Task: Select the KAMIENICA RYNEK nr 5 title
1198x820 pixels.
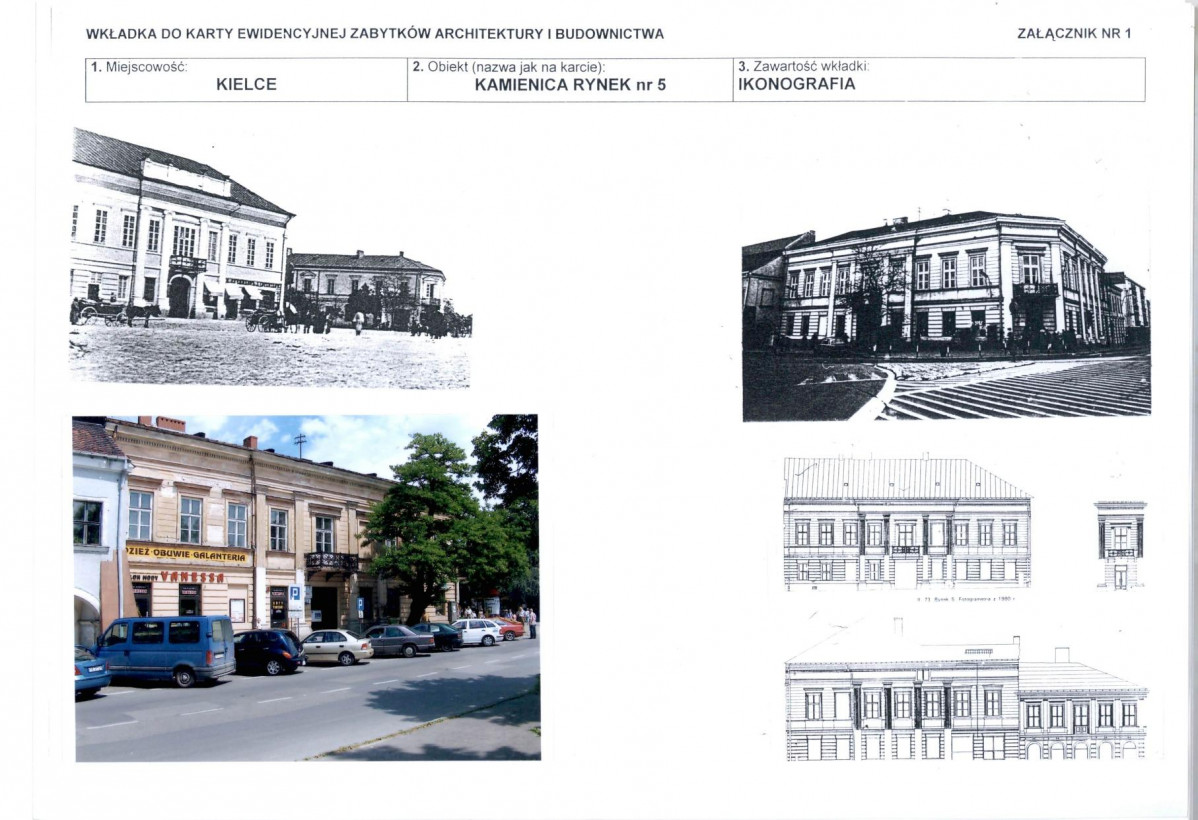Action: point(570,85)
